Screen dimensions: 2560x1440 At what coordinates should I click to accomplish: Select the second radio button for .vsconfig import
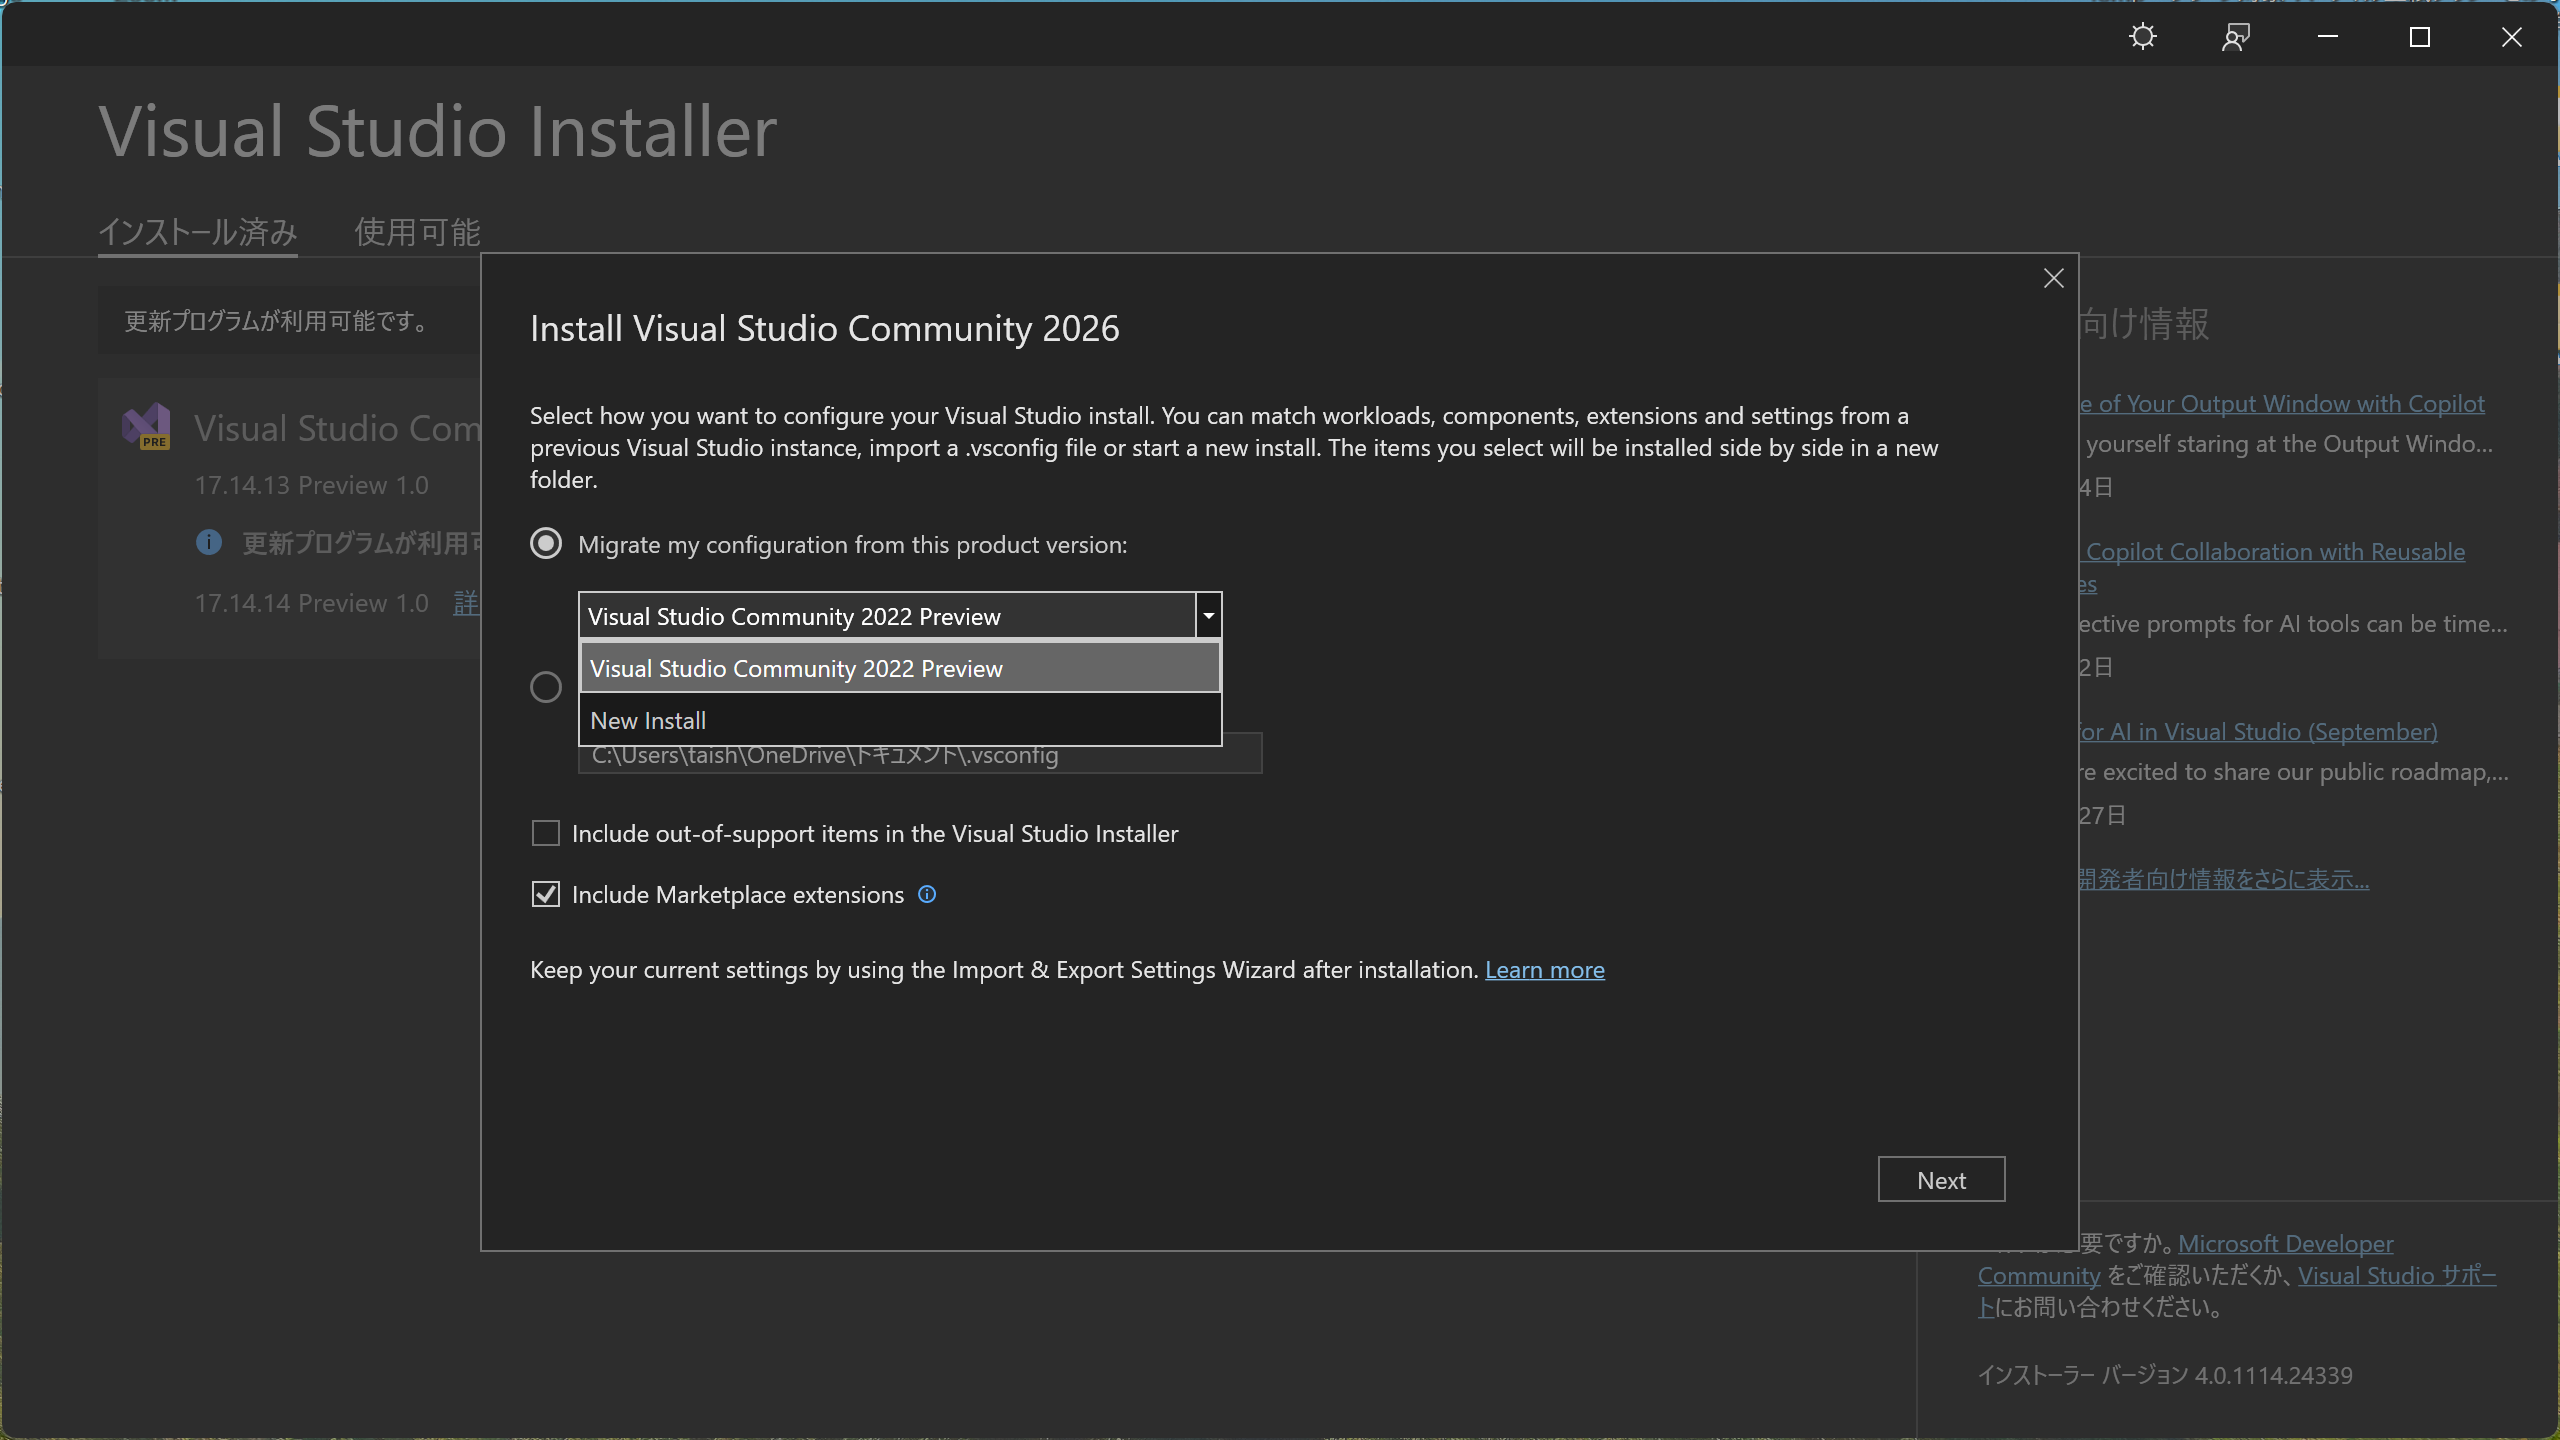pyautogui.click(x=546, y=687)
